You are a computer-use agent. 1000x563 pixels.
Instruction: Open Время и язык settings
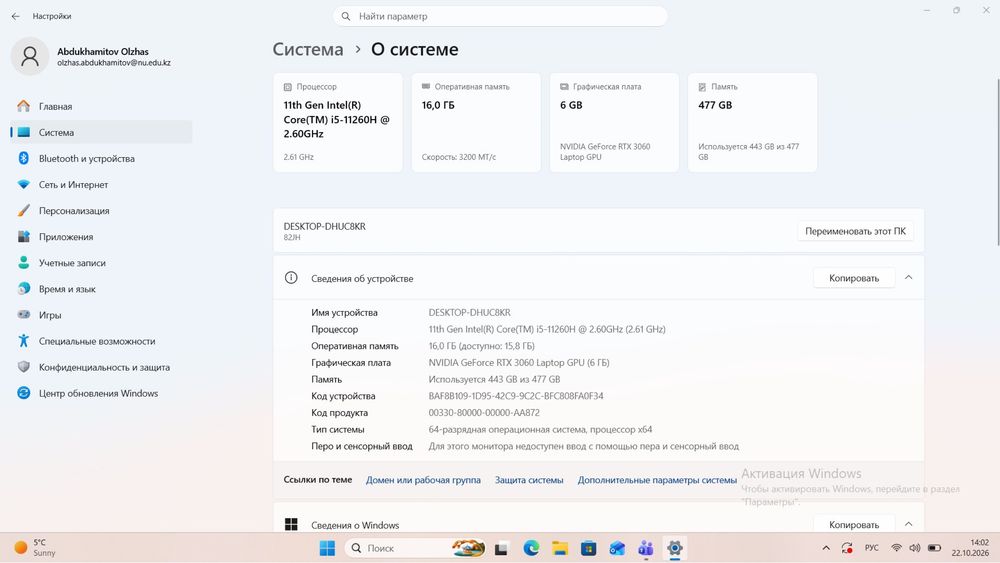coord(101,289)
